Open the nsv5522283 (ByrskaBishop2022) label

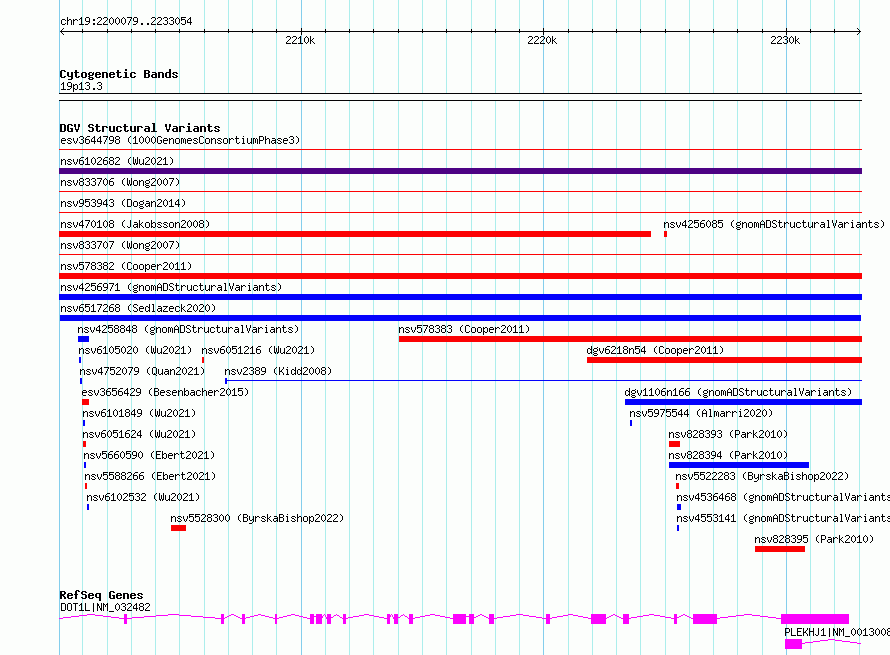coord(762,476)
